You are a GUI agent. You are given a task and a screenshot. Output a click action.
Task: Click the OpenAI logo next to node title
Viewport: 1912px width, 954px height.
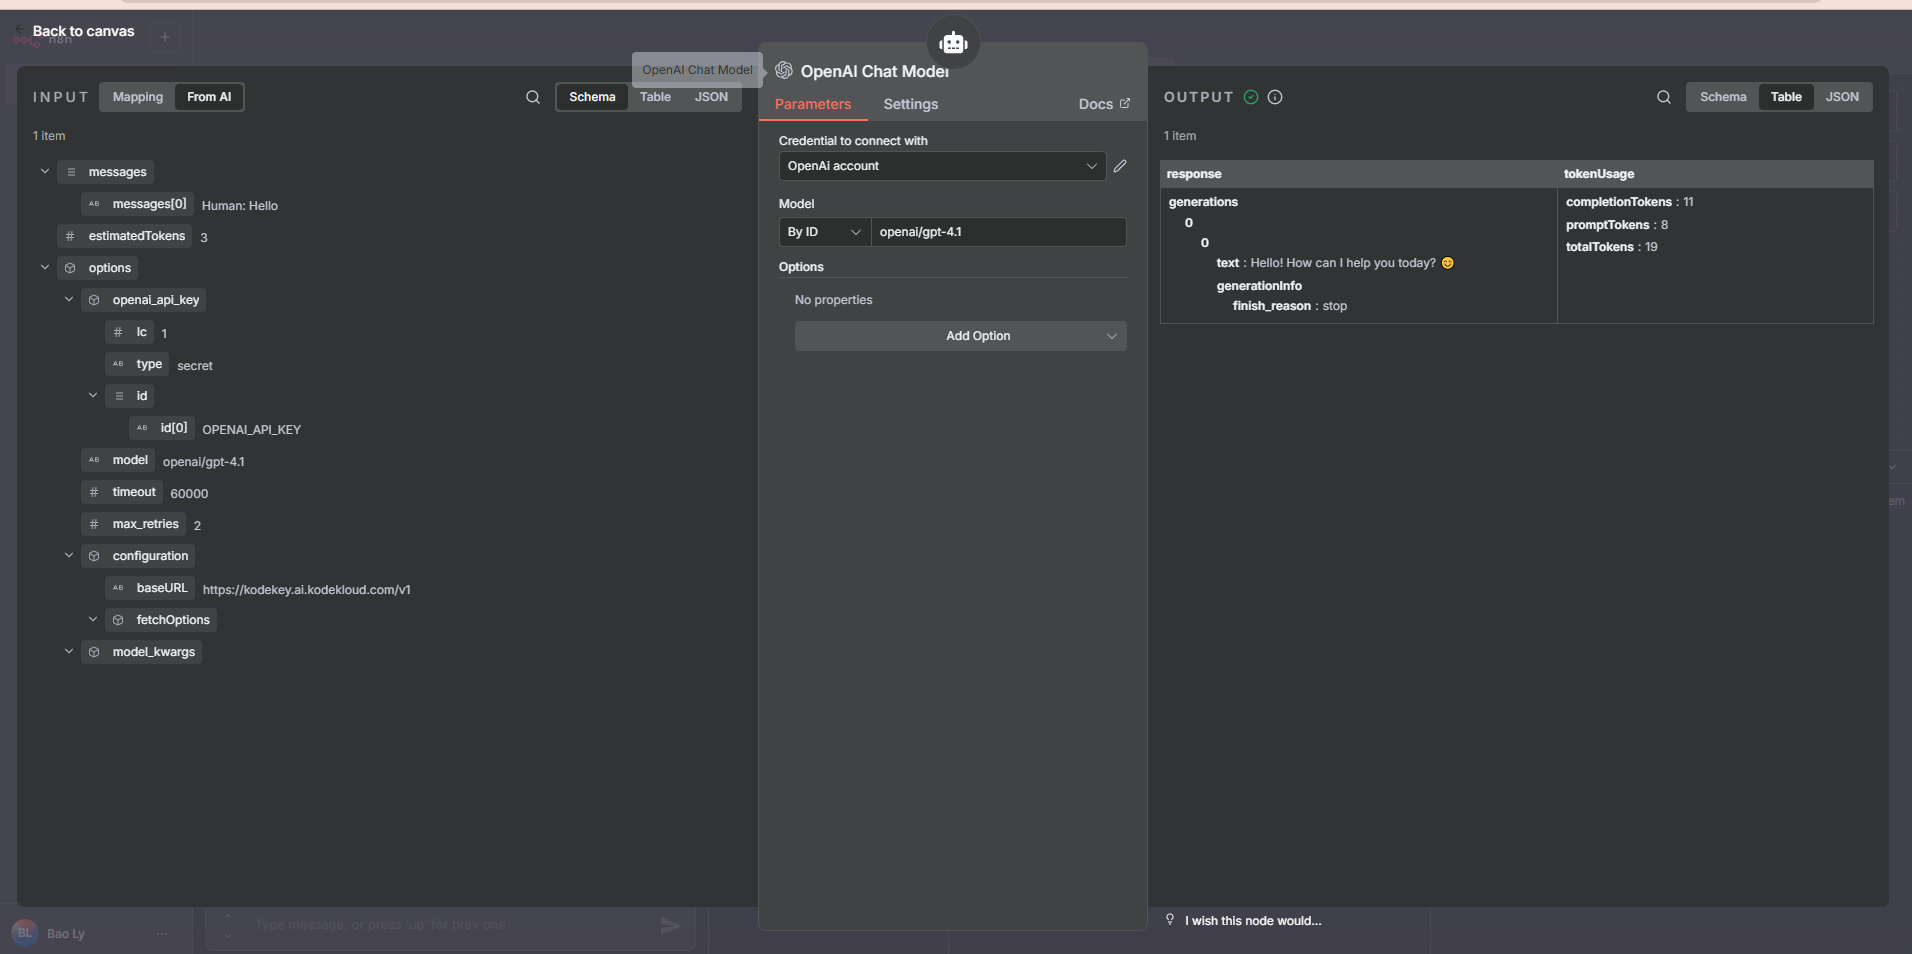[784, 71]
